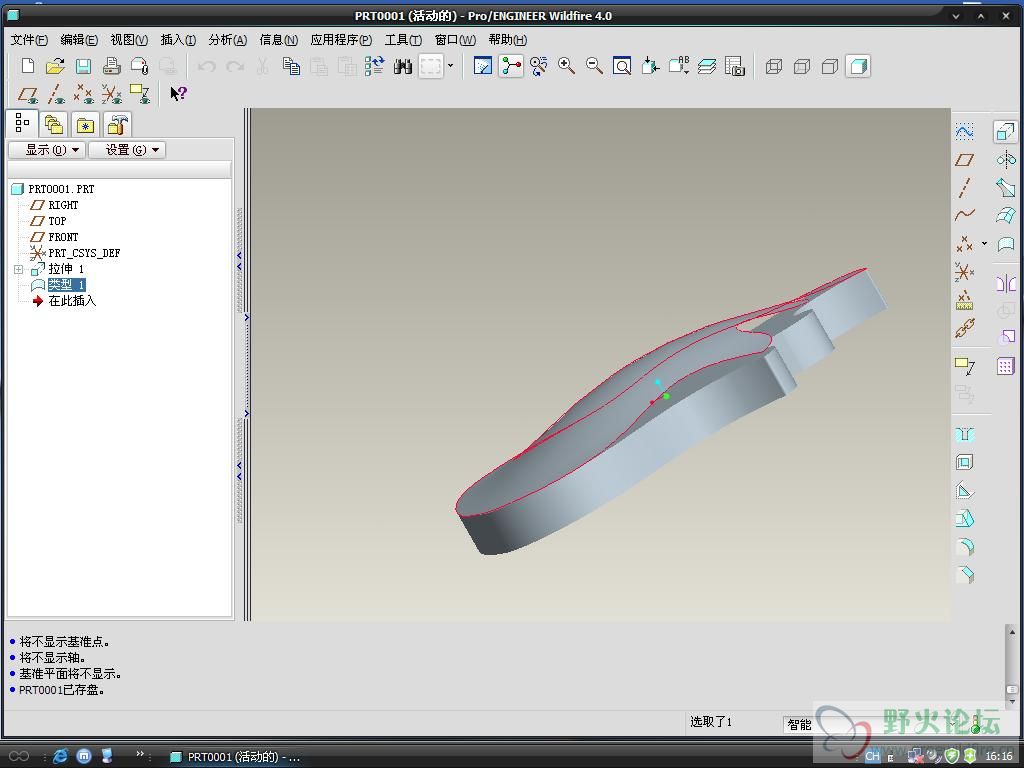Switch to the Folder Browser tab

54,124
